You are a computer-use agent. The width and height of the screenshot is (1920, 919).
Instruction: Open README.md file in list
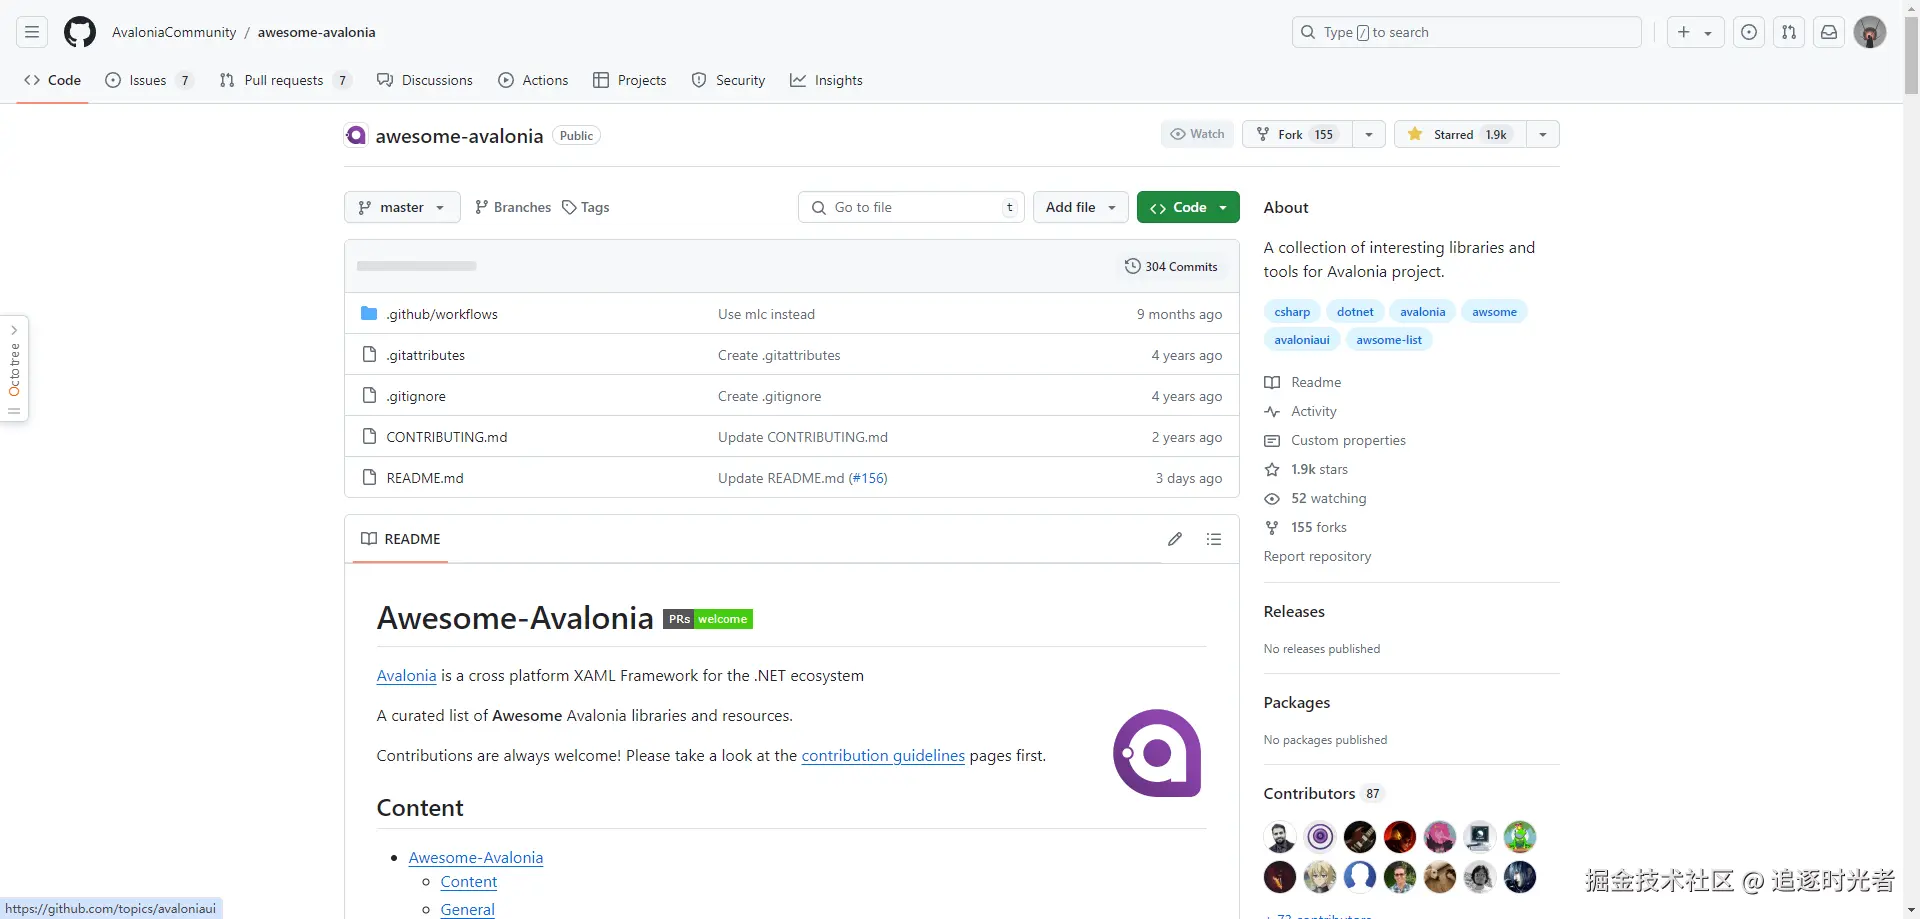pyautogui.click(x=425, y=478)
